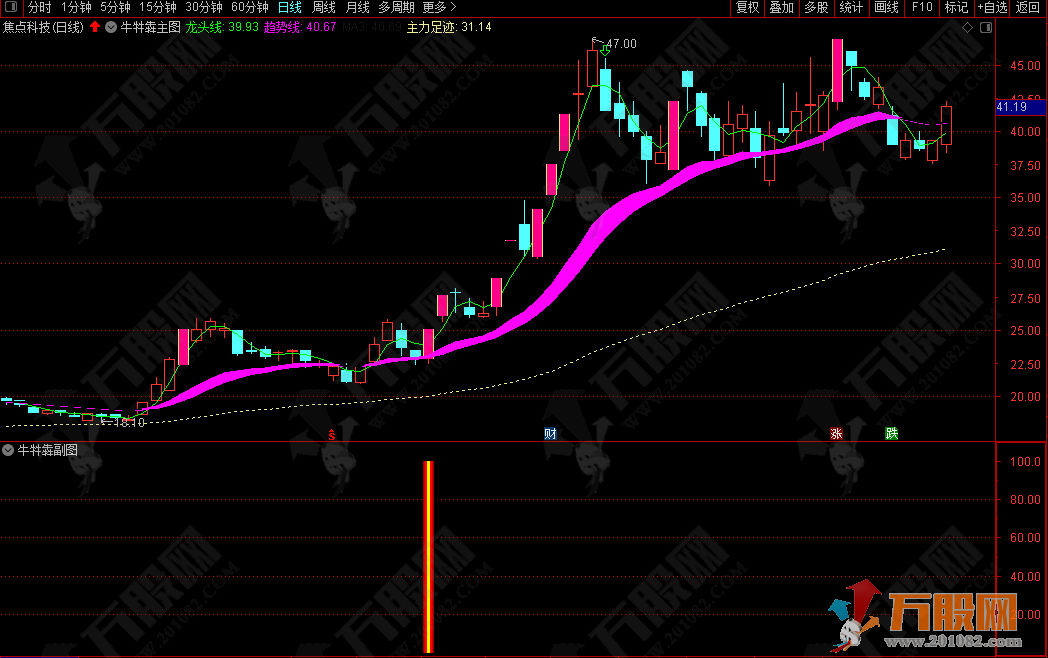The width and height of the screenshot is (1048, 658).
Task: Click the red 涨 event marker
Action: pyautogui.click(x=835, y=434)
